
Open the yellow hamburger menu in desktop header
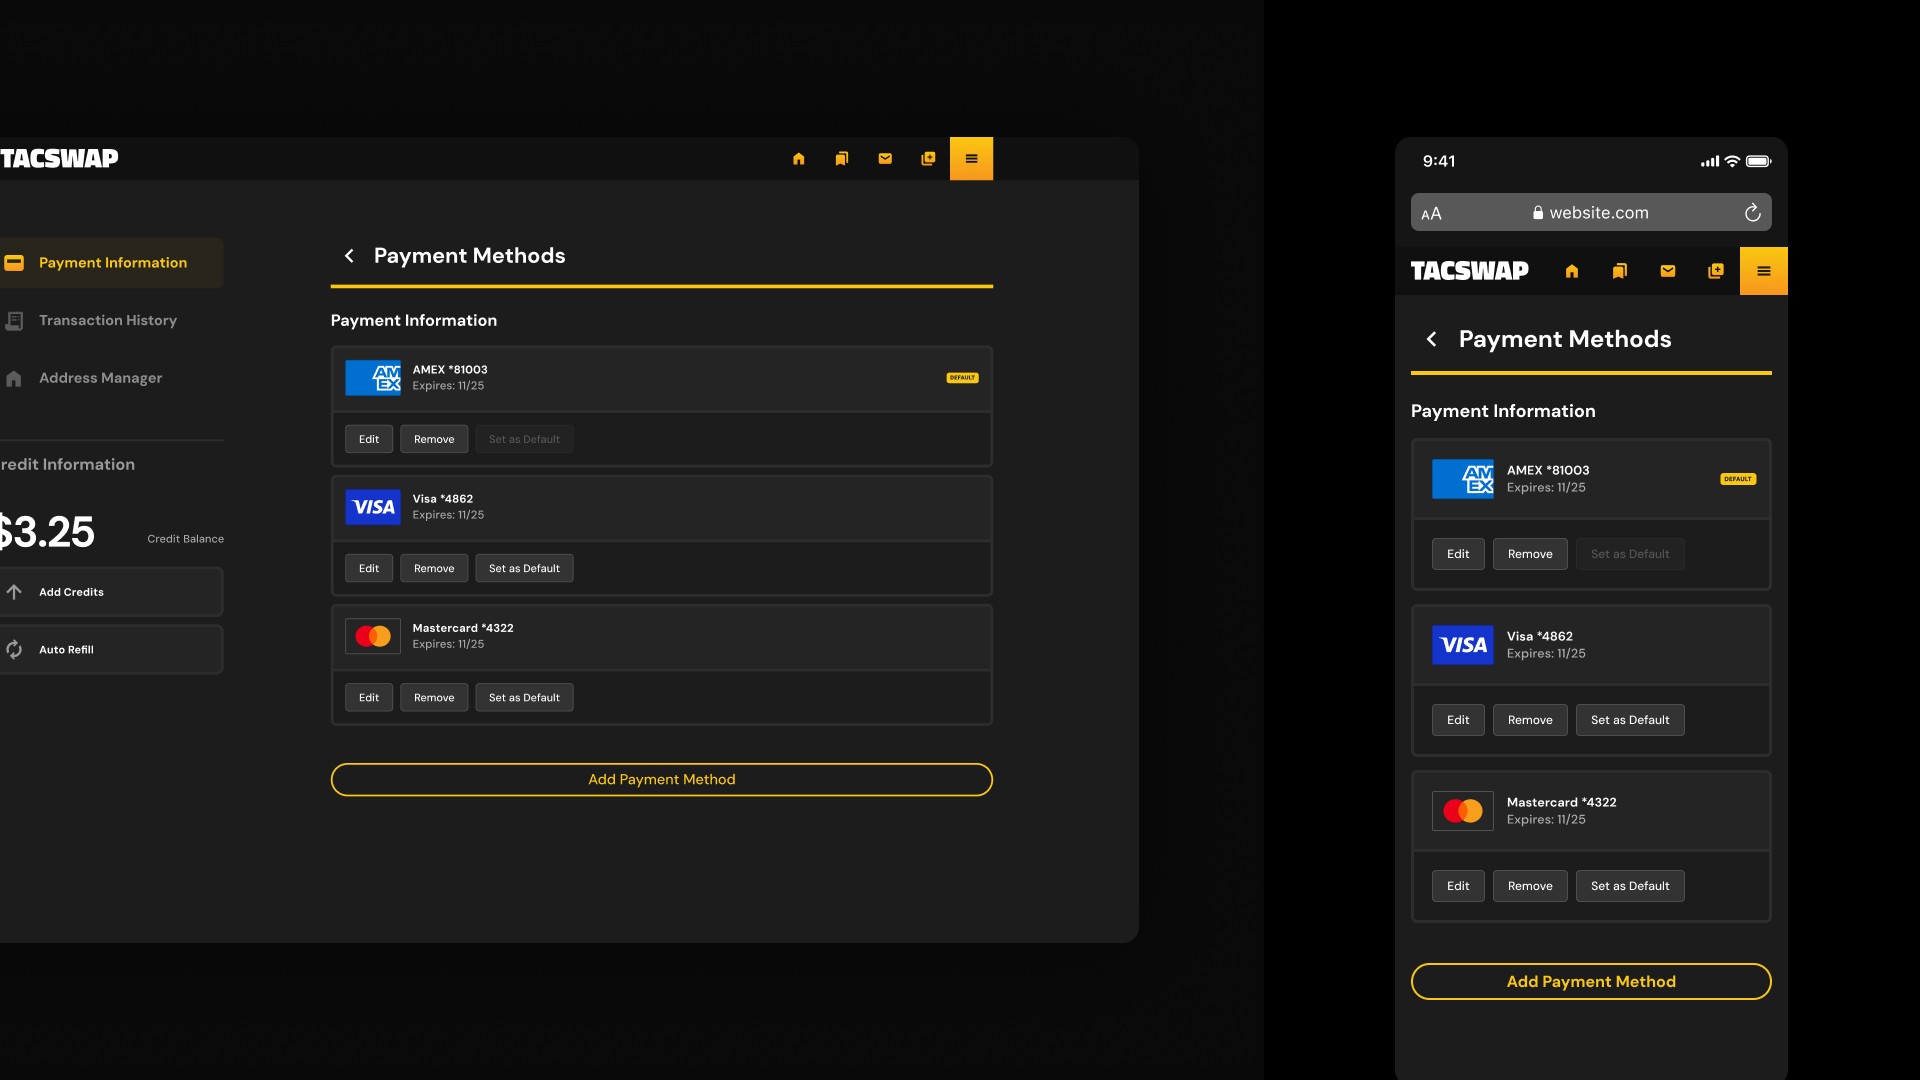pos(971,159)
